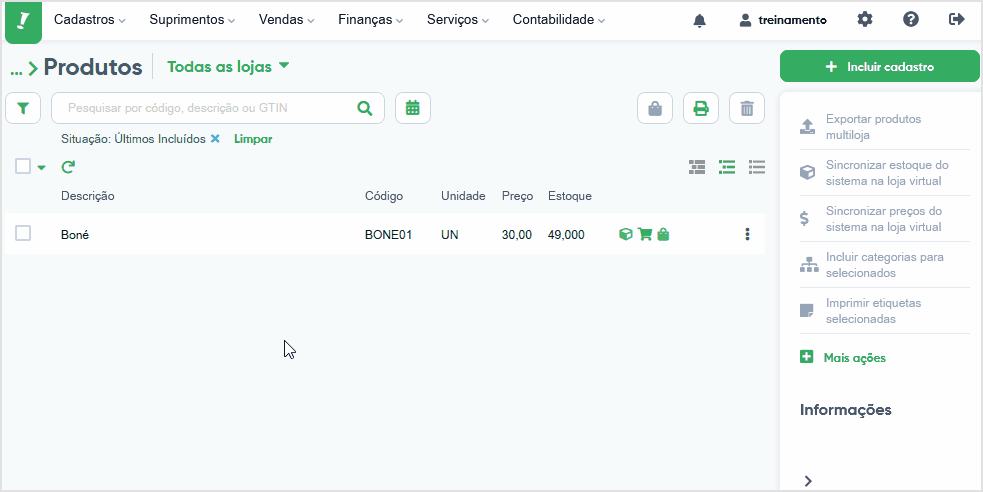Image resolution: width=983 pixels, height=492 pixels.
Task: Expand the side panel bottom chevron
Action: pos(808,481)
